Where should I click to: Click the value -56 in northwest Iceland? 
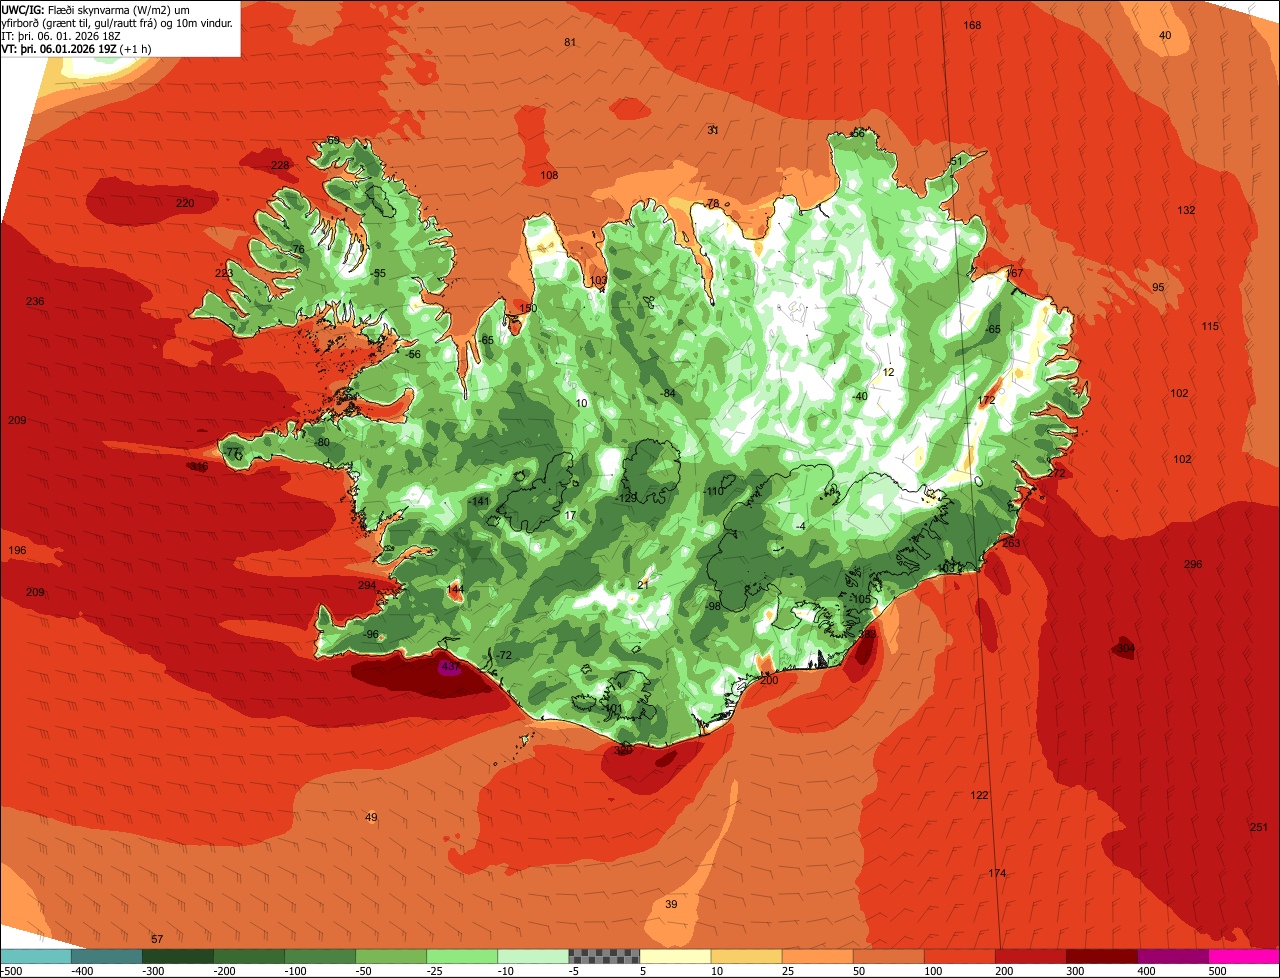click(413, 353)
